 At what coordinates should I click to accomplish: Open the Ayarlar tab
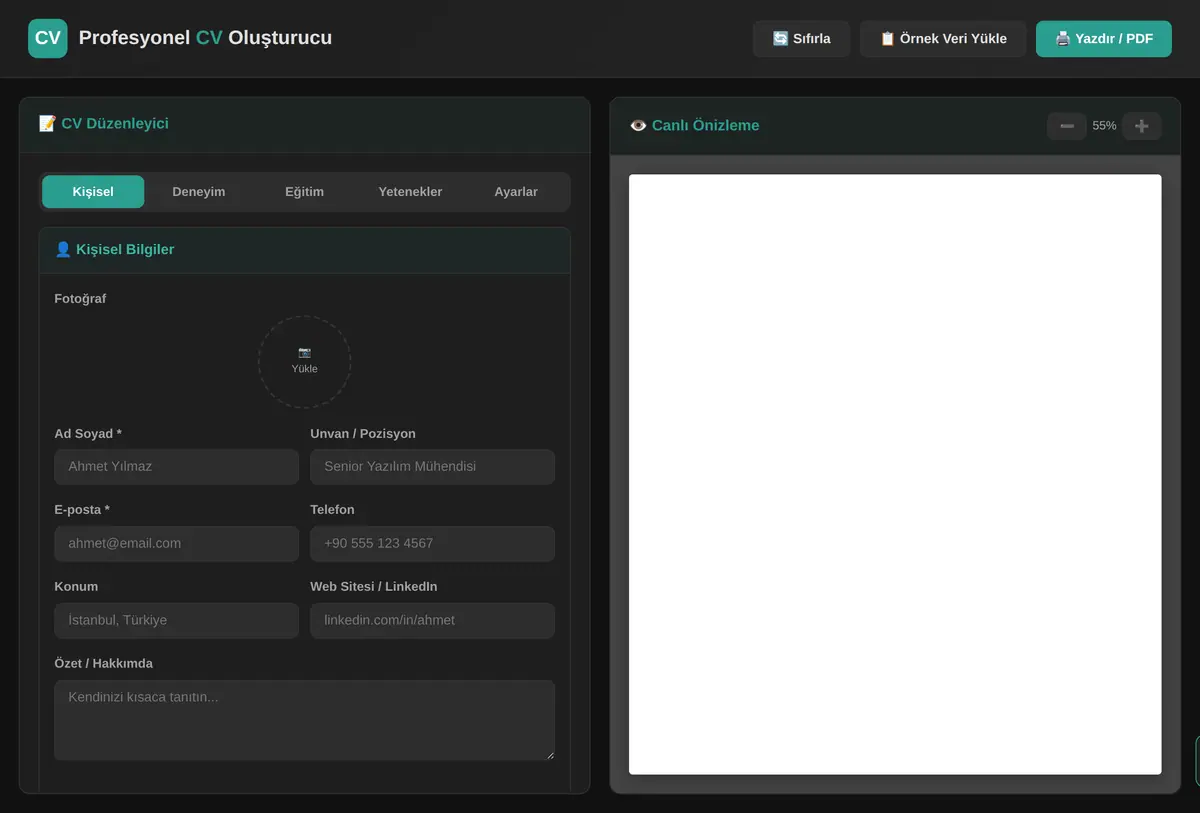516,192
